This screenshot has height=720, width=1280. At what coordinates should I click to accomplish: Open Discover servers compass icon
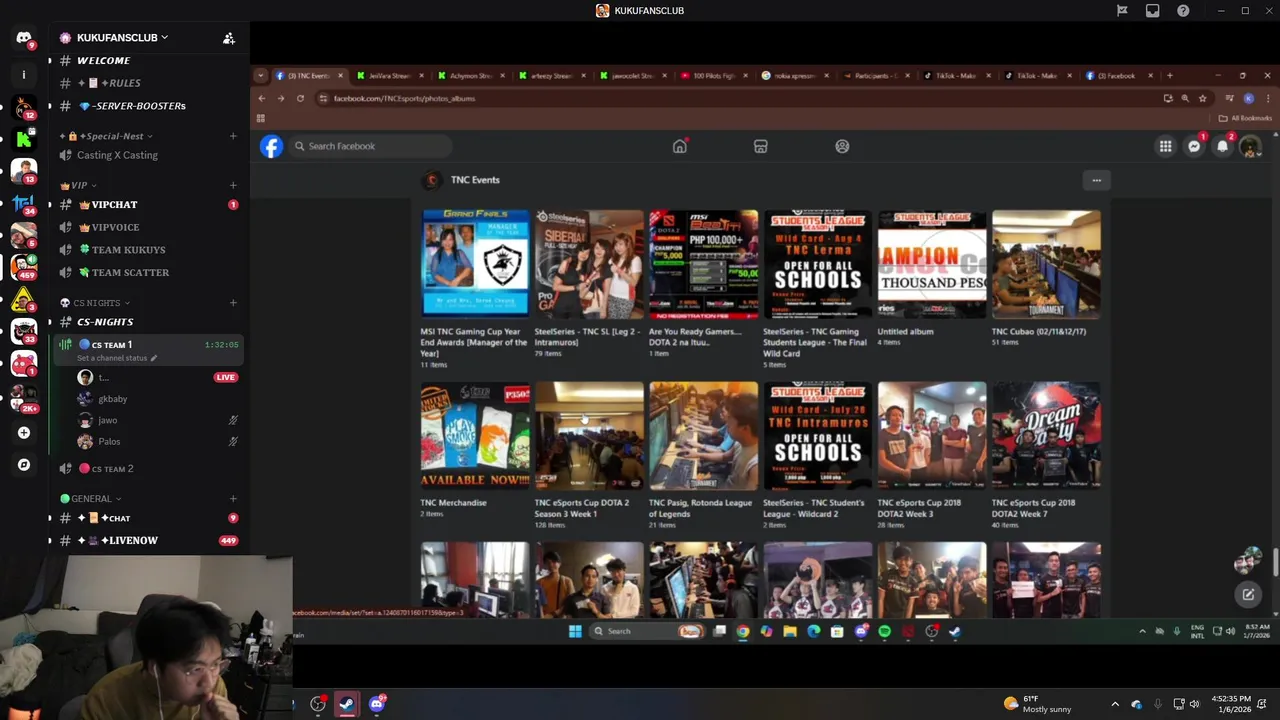coord(24,465)
